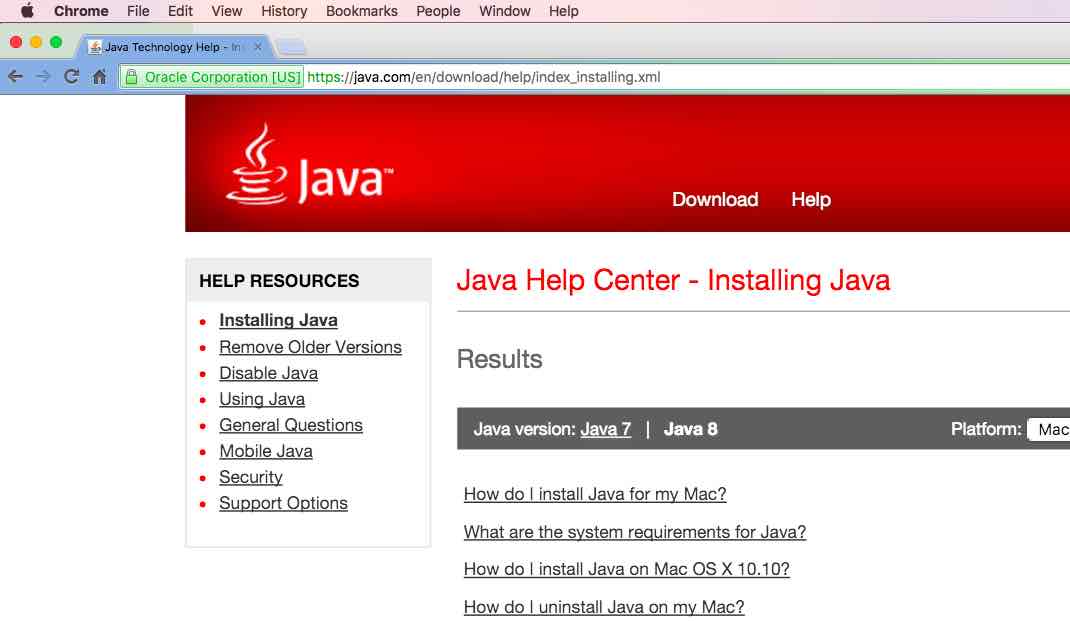Click the 'Java Help Center - Installing Java' heading
The width and height of the screenshot is (1070, 621).
coord(674,280)
